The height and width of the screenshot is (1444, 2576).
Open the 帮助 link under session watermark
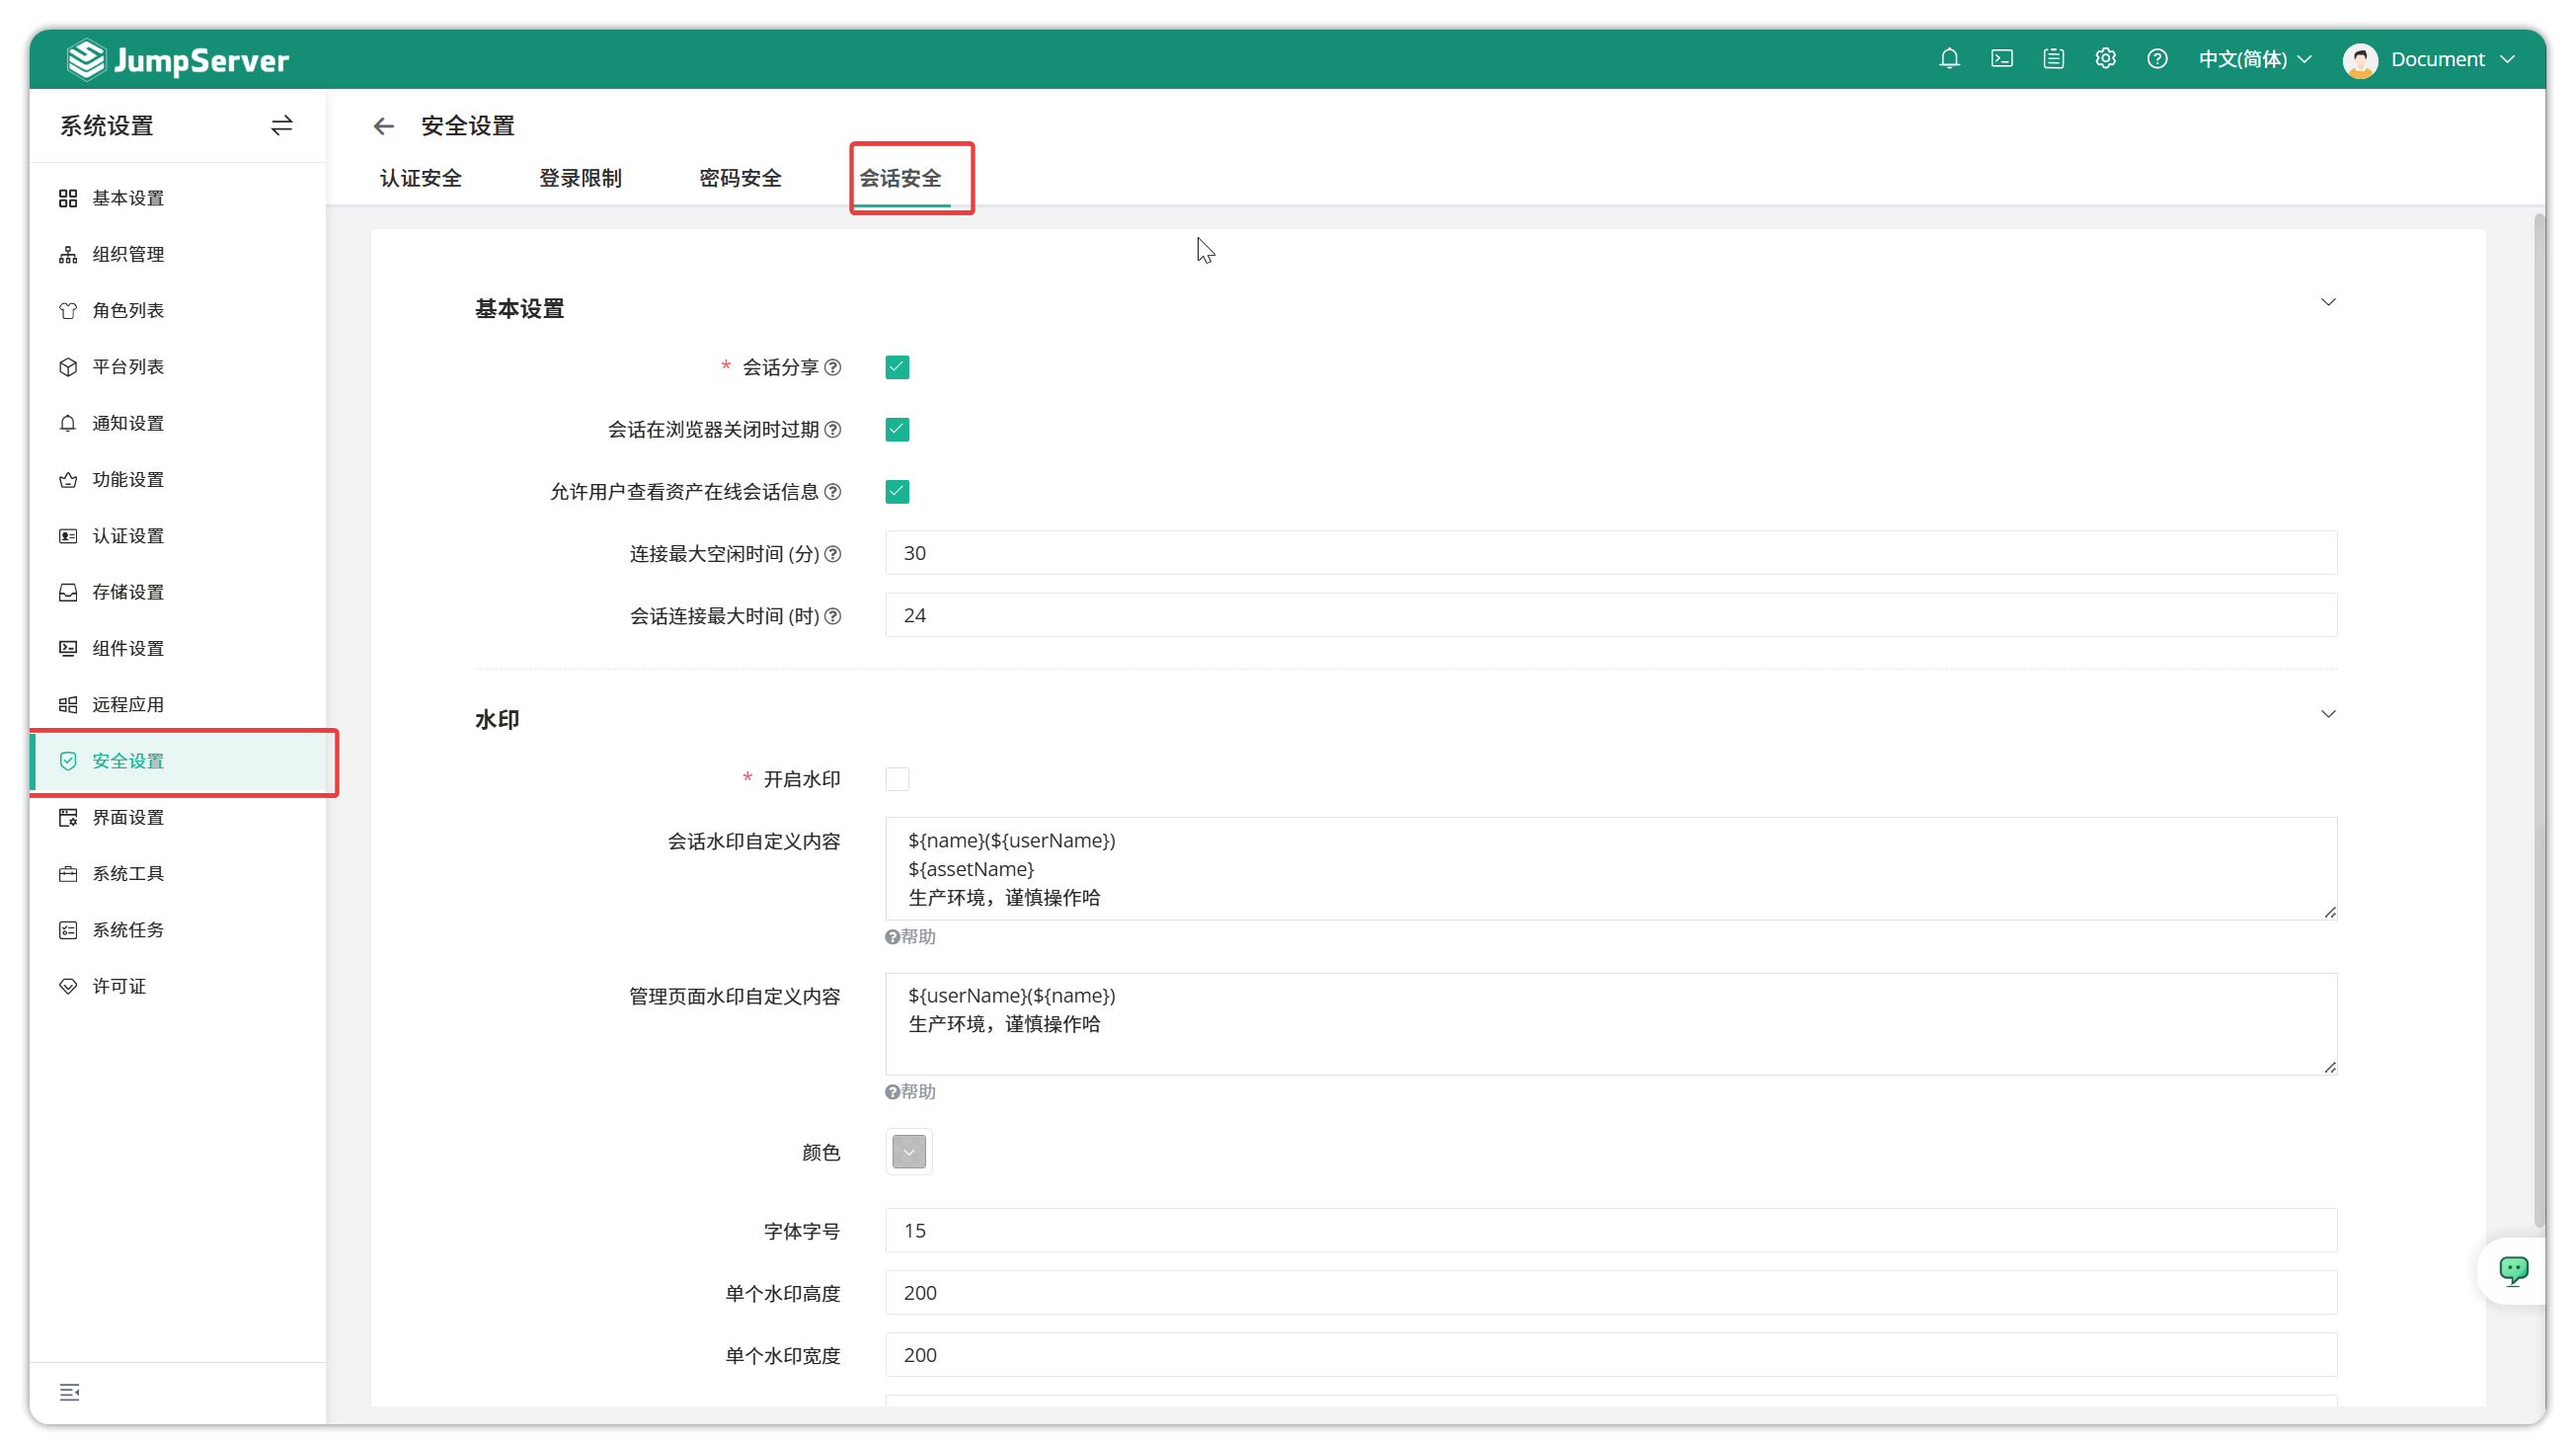[910, 936]
